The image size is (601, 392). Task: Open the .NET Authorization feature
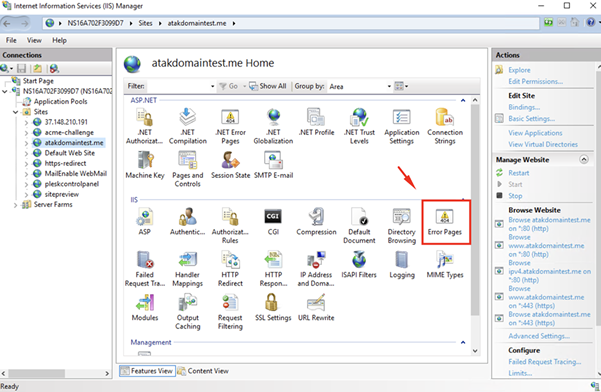tap(145, 126)
